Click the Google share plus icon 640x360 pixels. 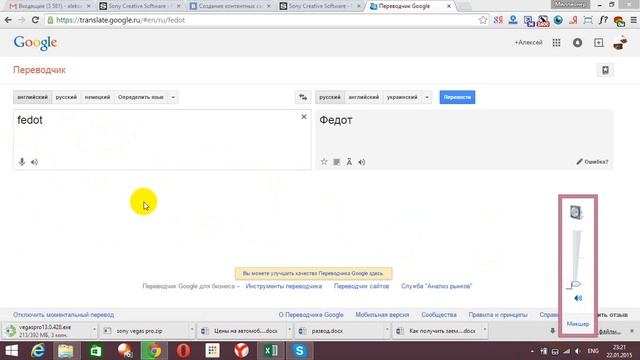pyautogui.click(x=598, y=42)
